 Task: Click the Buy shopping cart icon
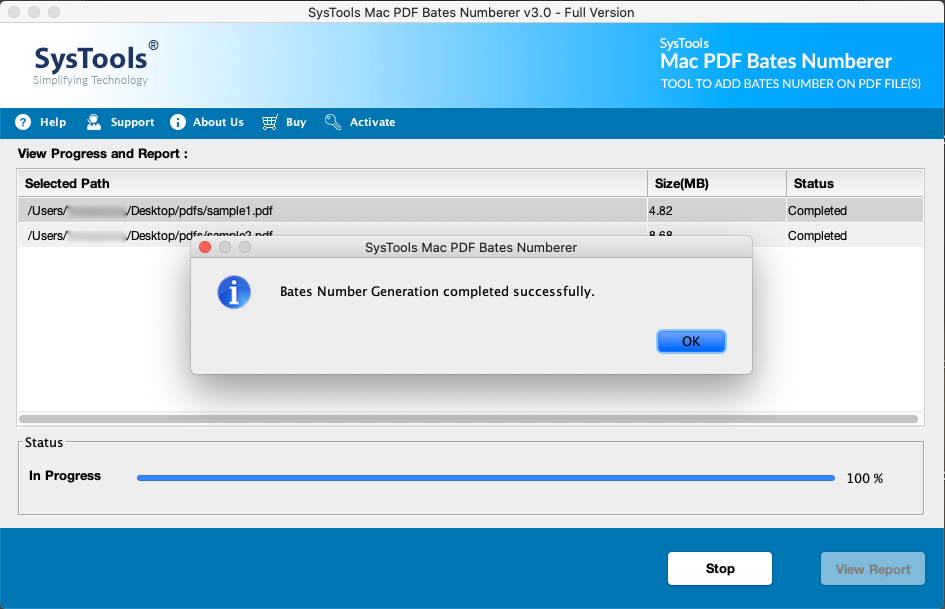(269, 122)
